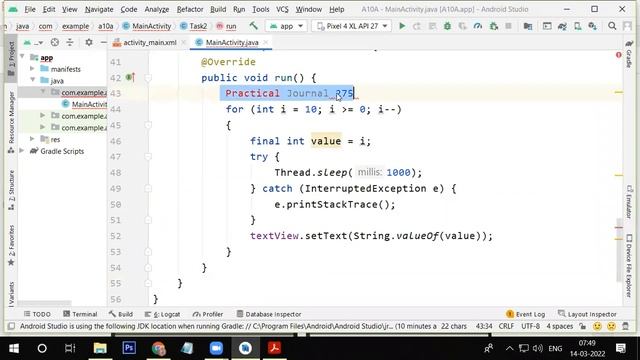The image size is (640, 360).
Task: Click the UTF-8 encoding in status bar
Action: point(530,326)
